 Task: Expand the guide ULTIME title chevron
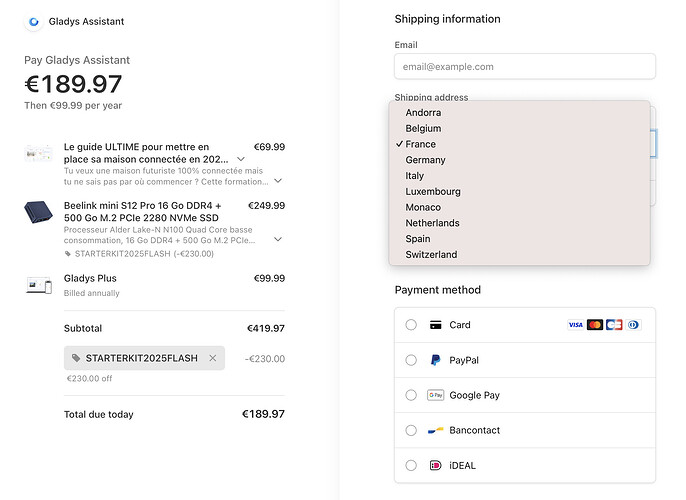(x=241, y=159)
